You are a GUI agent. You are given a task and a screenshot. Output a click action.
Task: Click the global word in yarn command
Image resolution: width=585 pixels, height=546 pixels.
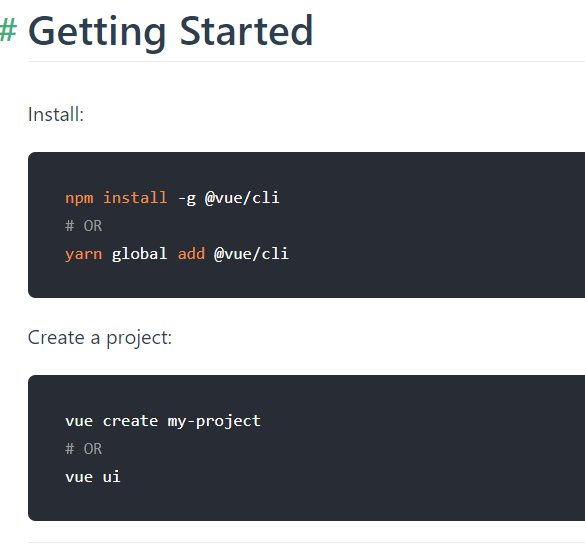point(140,254)
